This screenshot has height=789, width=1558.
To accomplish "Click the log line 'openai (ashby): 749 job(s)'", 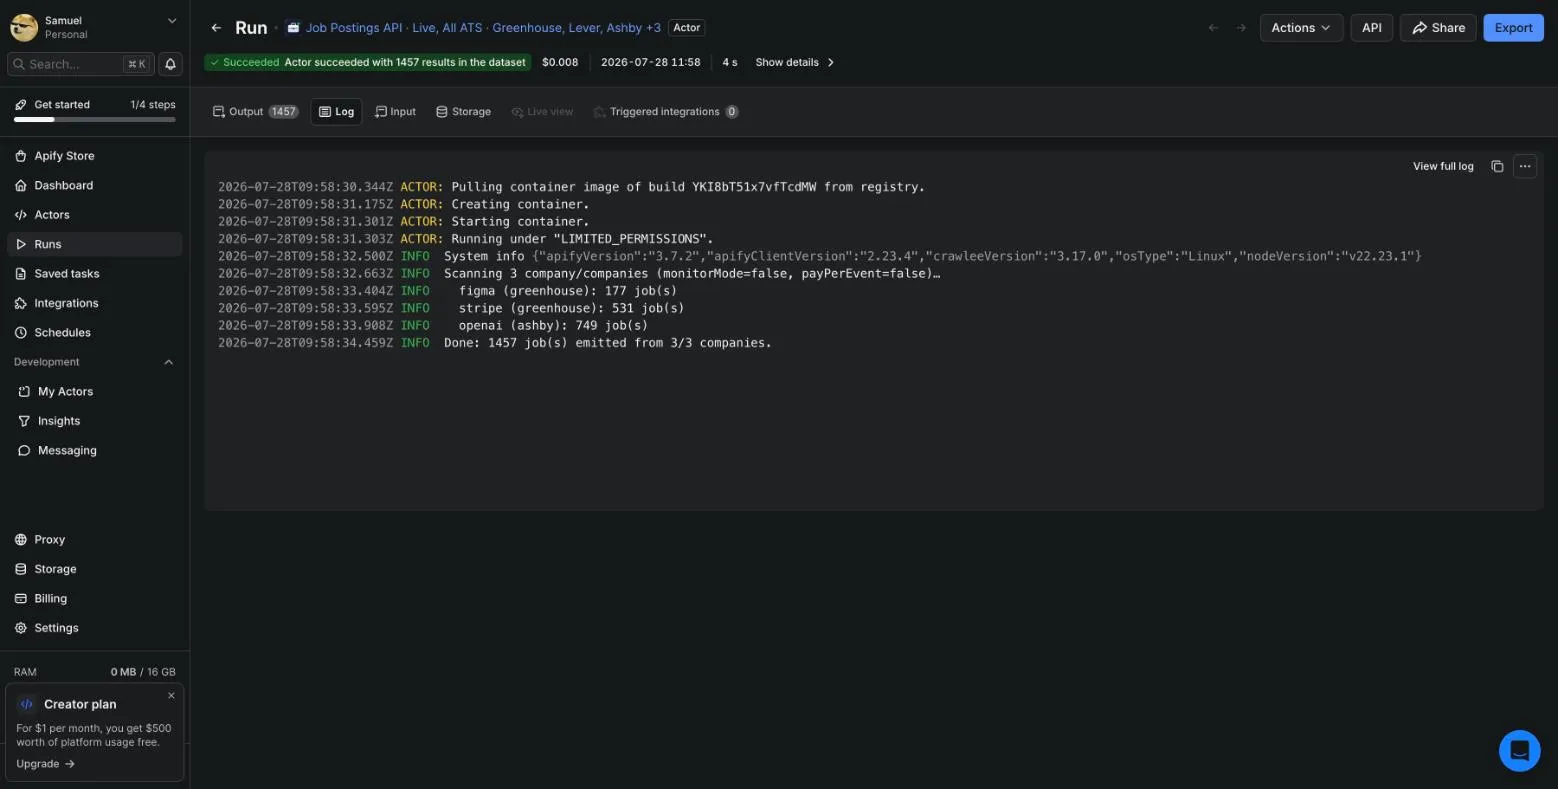I will [553, 325].
